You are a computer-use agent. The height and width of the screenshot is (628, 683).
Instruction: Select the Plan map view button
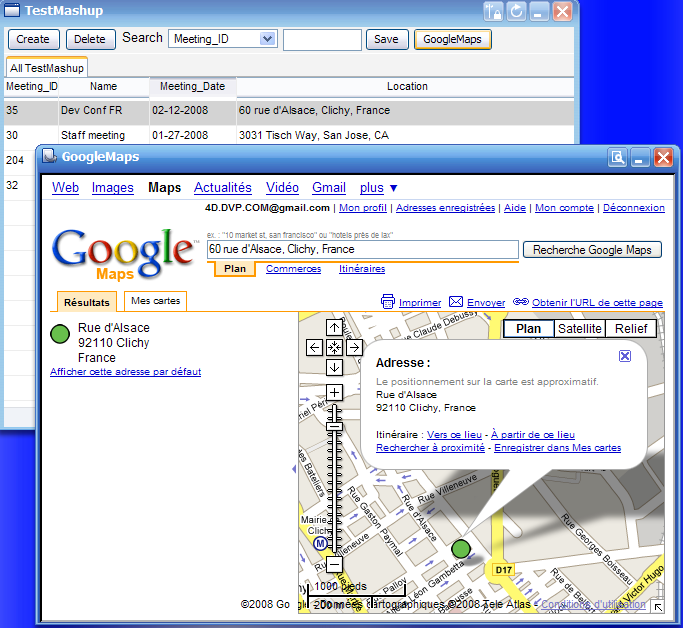[528, 329]
